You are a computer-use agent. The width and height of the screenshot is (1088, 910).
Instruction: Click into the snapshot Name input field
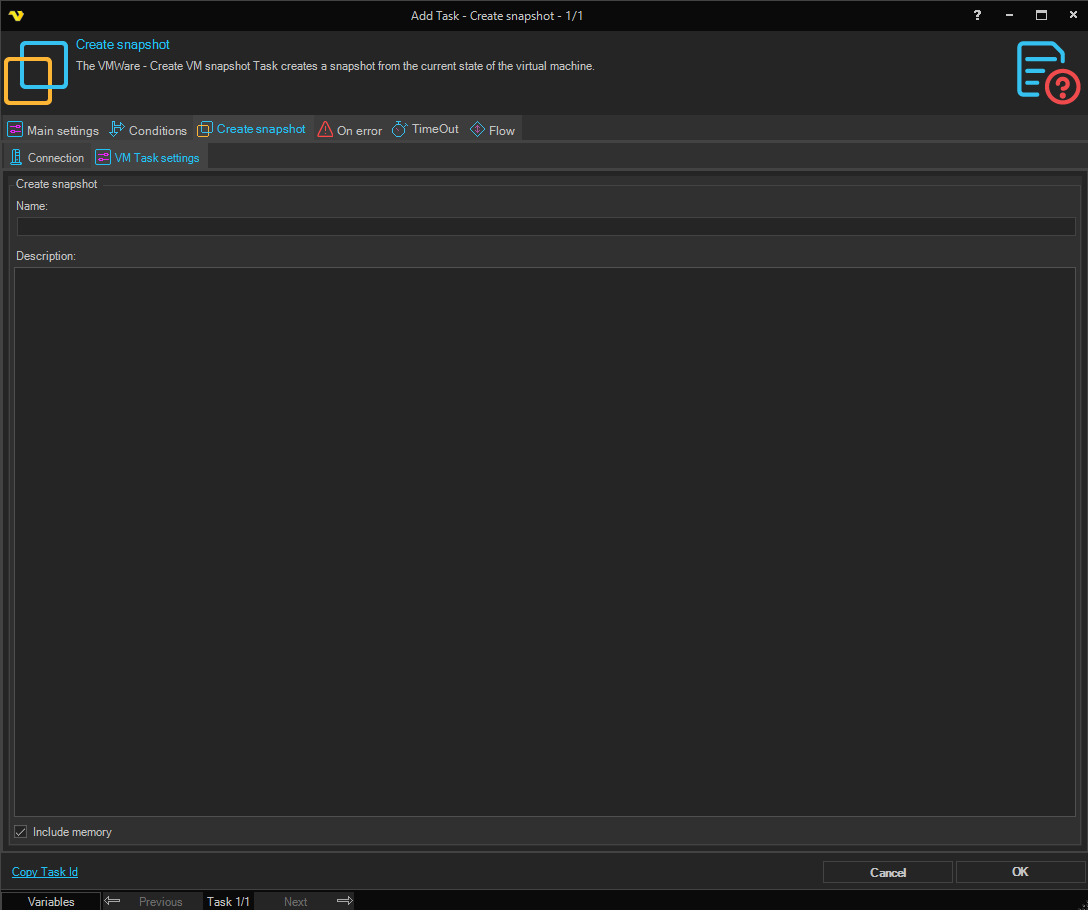coord(546,227)
